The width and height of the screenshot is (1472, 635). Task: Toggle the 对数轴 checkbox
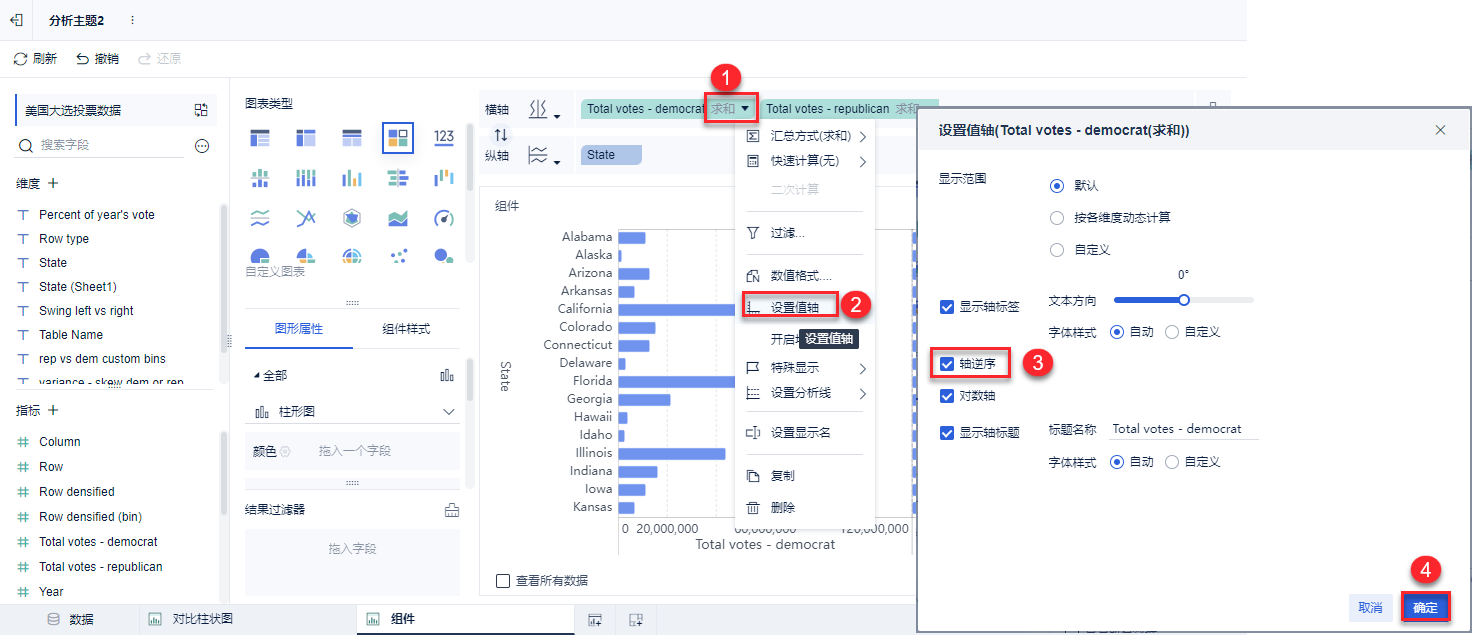(x=947, y=396)
